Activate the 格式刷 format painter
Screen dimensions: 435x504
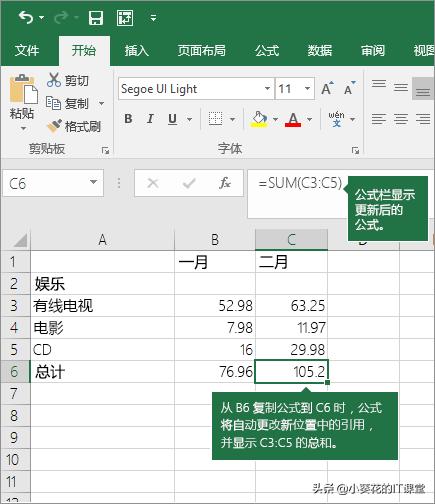click(74, 127)
